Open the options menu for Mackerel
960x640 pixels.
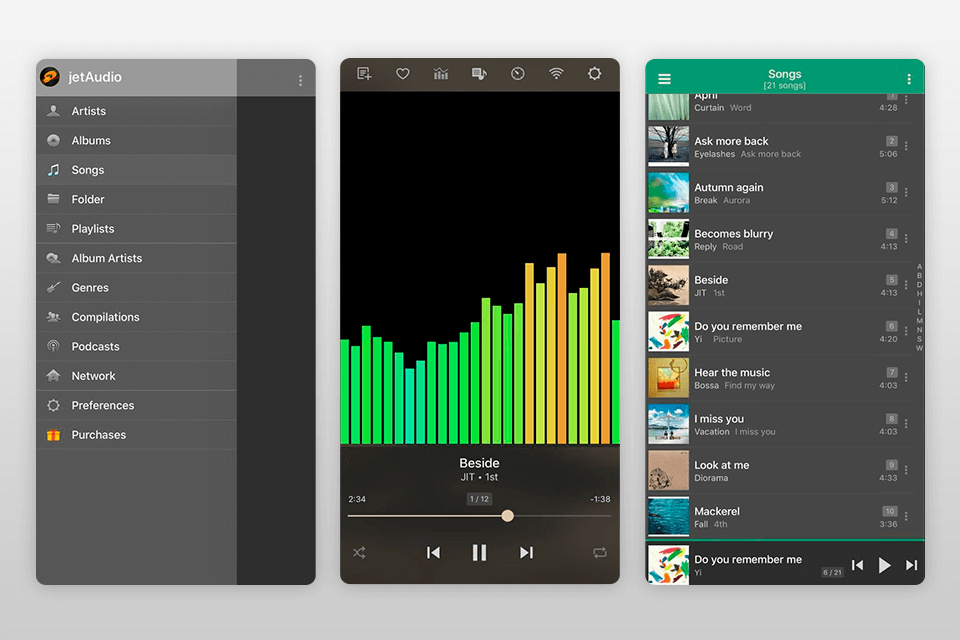[907, 516]
